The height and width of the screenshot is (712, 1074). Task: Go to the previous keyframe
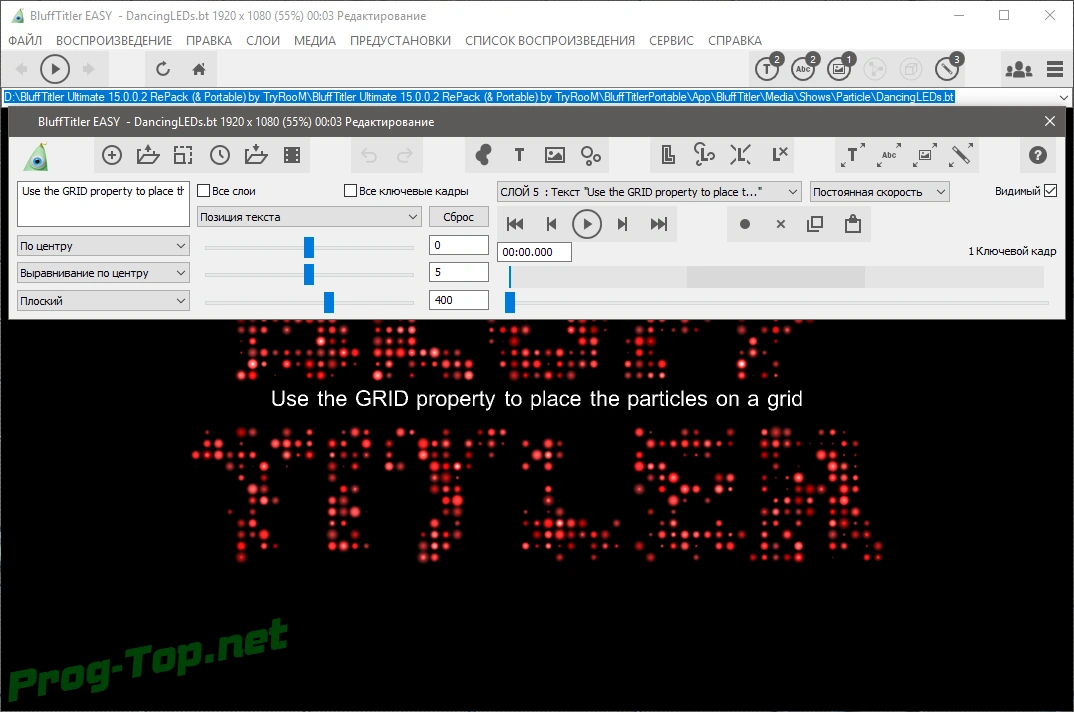coord(551,224)
